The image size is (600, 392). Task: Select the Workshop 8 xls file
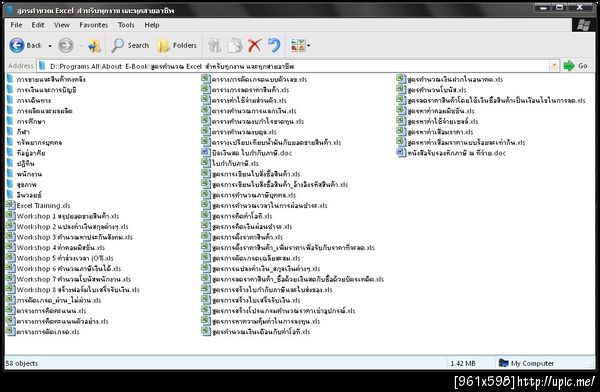pos(73,289)
